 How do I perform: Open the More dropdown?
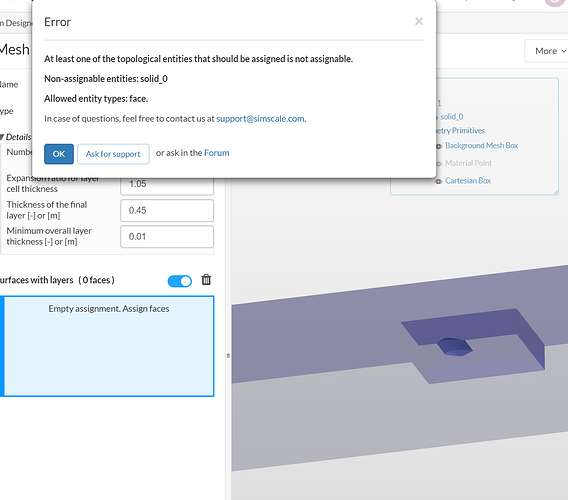[x=549, y=51]
